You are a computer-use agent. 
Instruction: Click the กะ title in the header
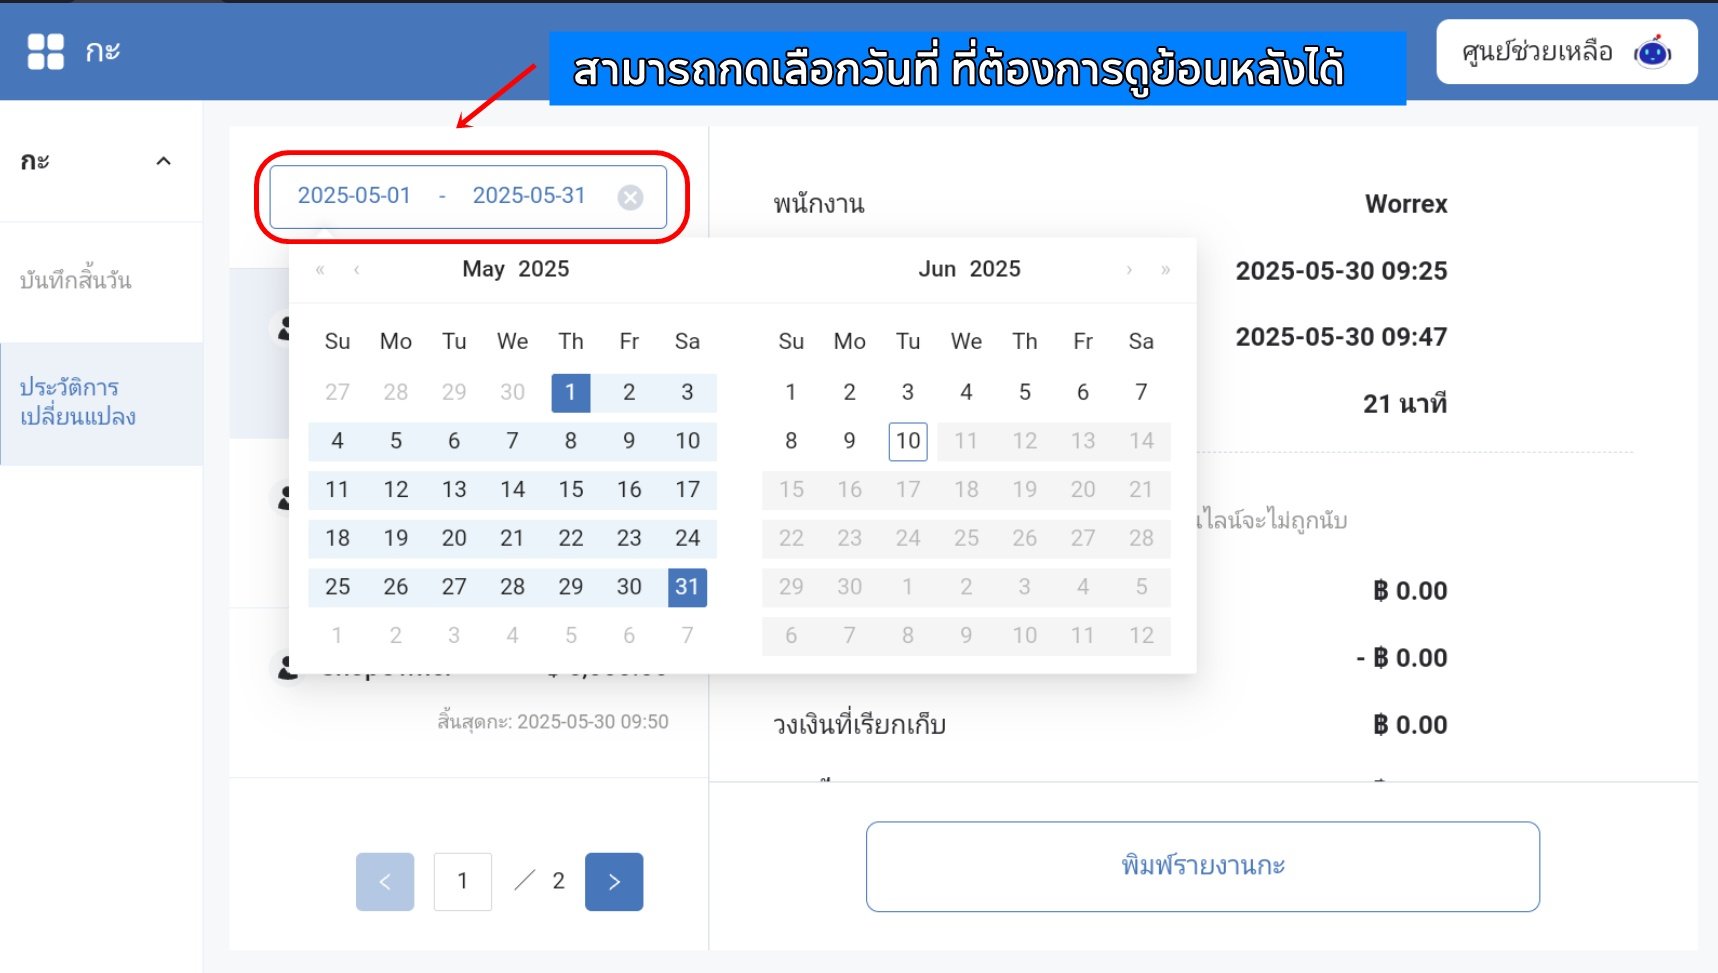(103, 51)
